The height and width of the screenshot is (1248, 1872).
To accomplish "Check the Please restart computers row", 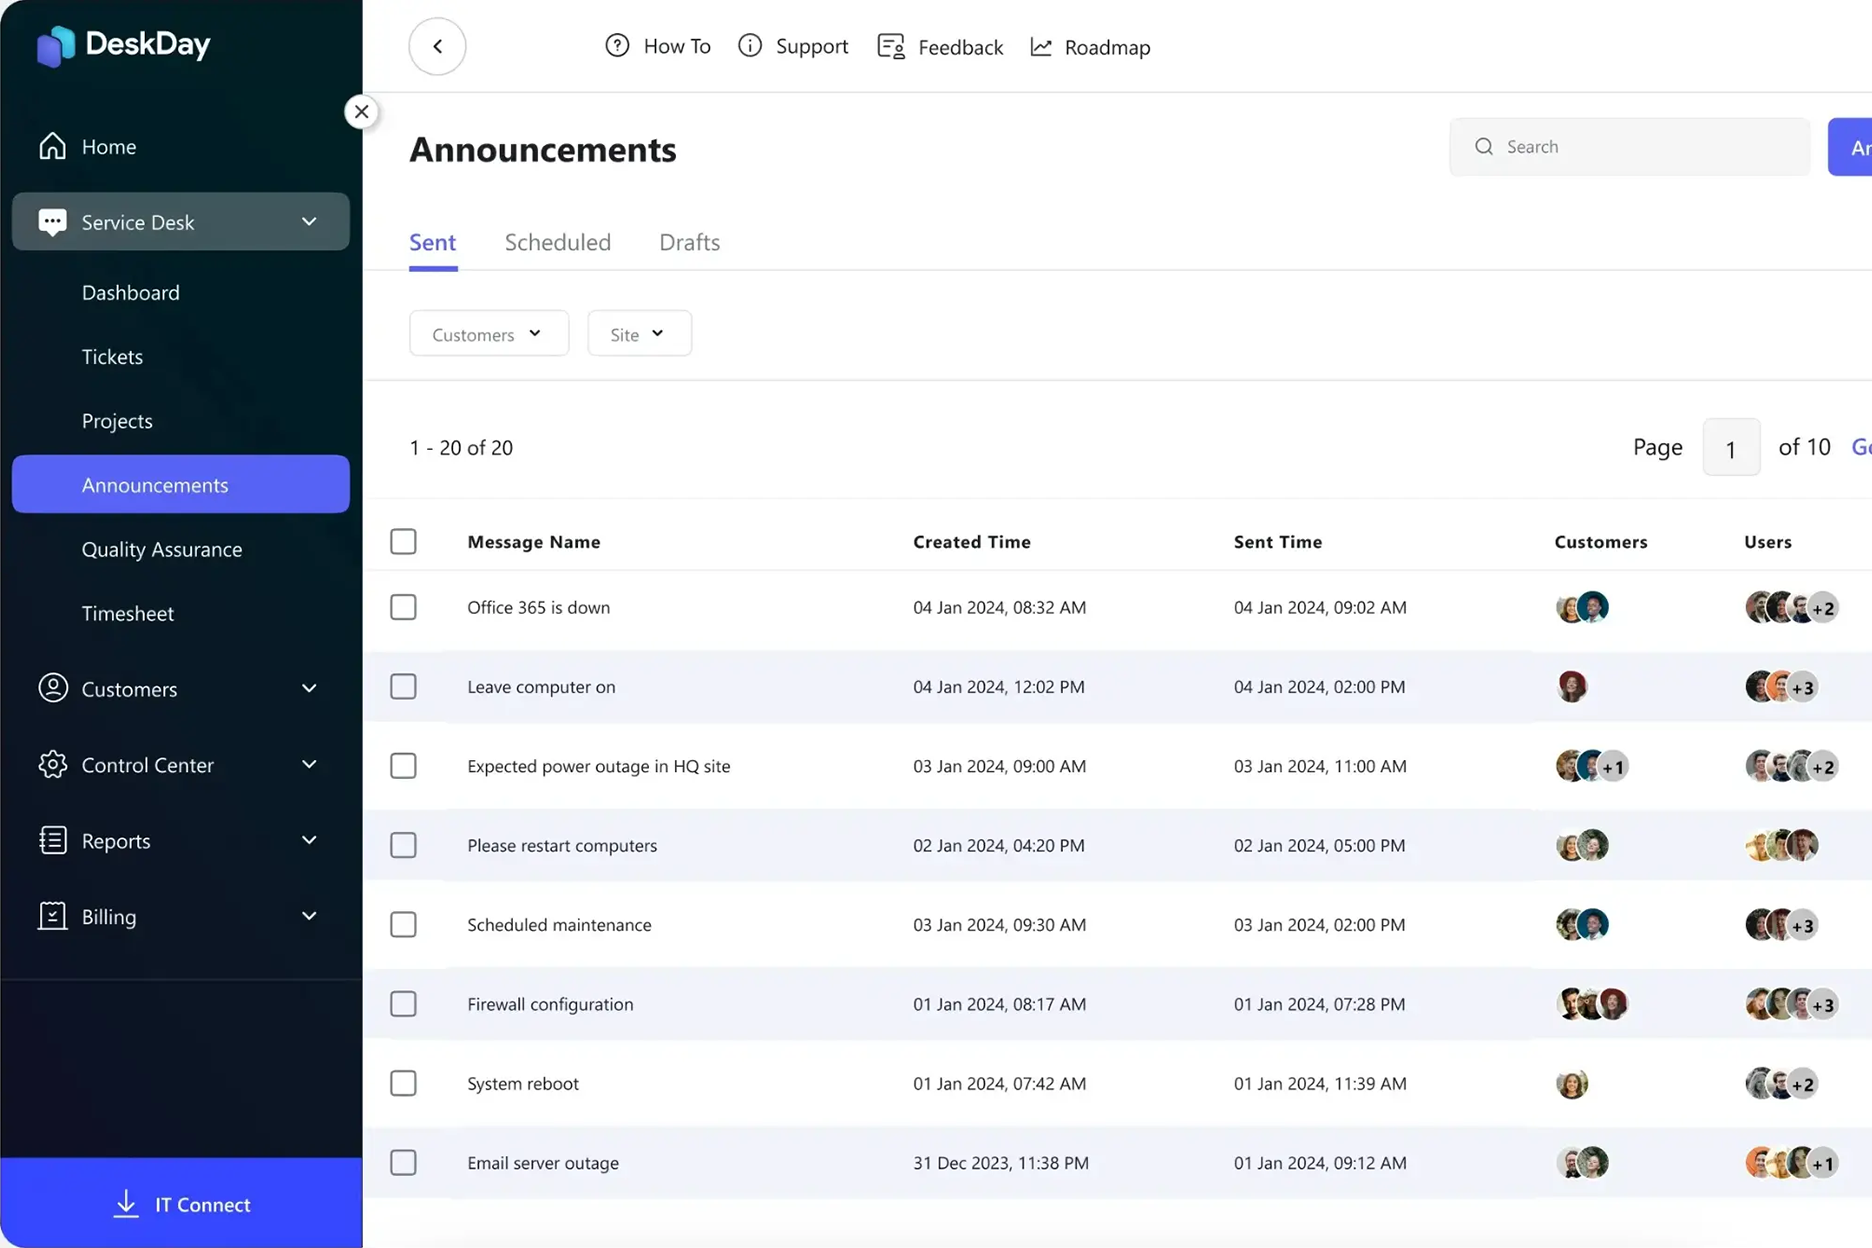I will [x=403, y=845].
